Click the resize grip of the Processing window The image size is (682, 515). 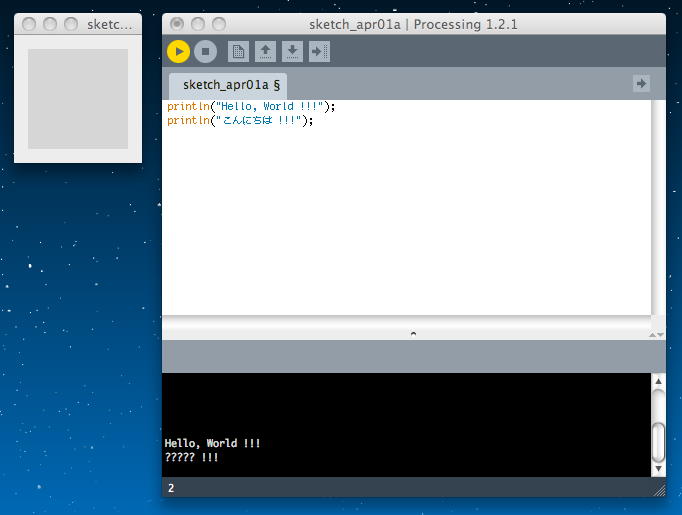click(x=659, y=490)
